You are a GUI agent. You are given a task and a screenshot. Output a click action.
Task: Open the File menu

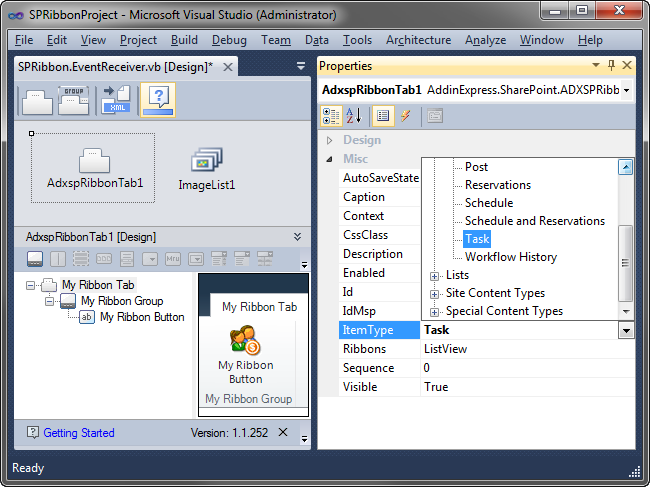coord(24,40)
